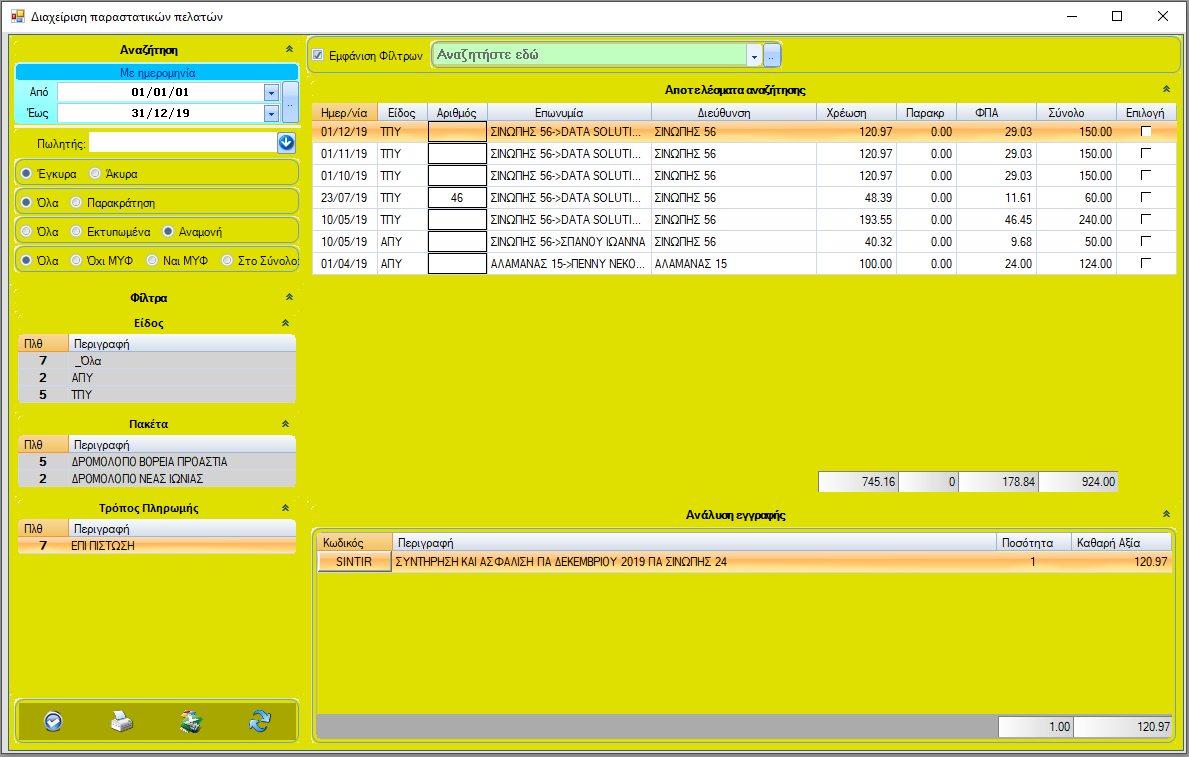Open the Από date dropdown

pyautogui.click(x=270, y=92)
